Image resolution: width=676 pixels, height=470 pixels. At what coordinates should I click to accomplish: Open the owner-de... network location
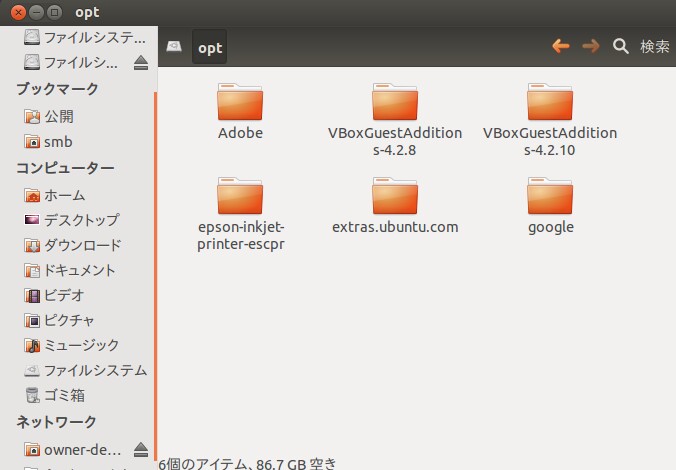[x=72, y=450]
